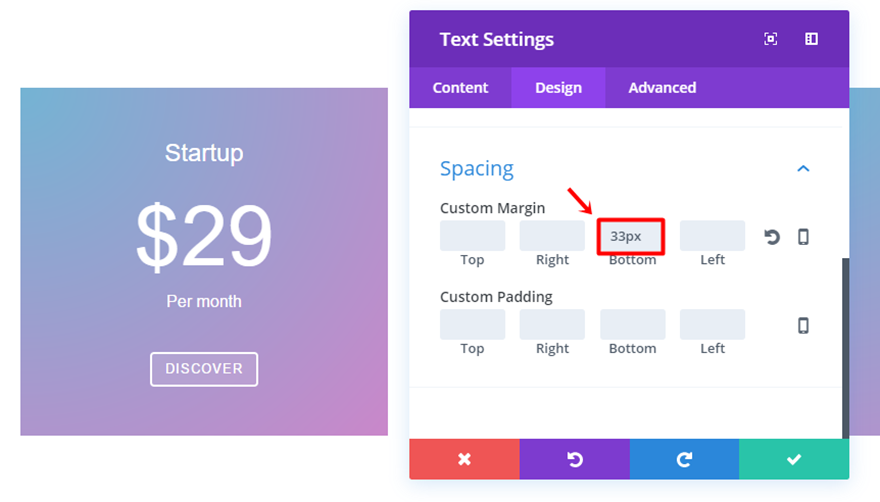
Task: Focus the Custom Margin Bottom field
Action: (x=632, y=237)
